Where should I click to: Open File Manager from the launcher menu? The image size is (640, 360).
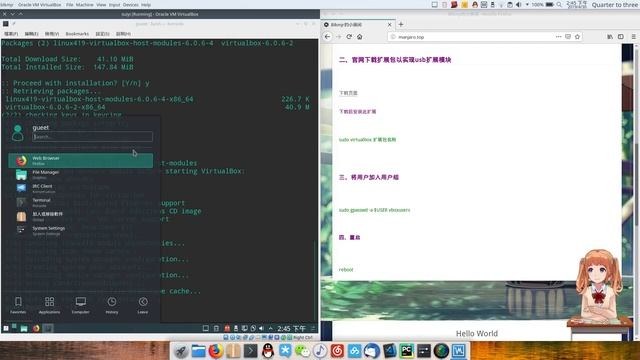[80, 175]
